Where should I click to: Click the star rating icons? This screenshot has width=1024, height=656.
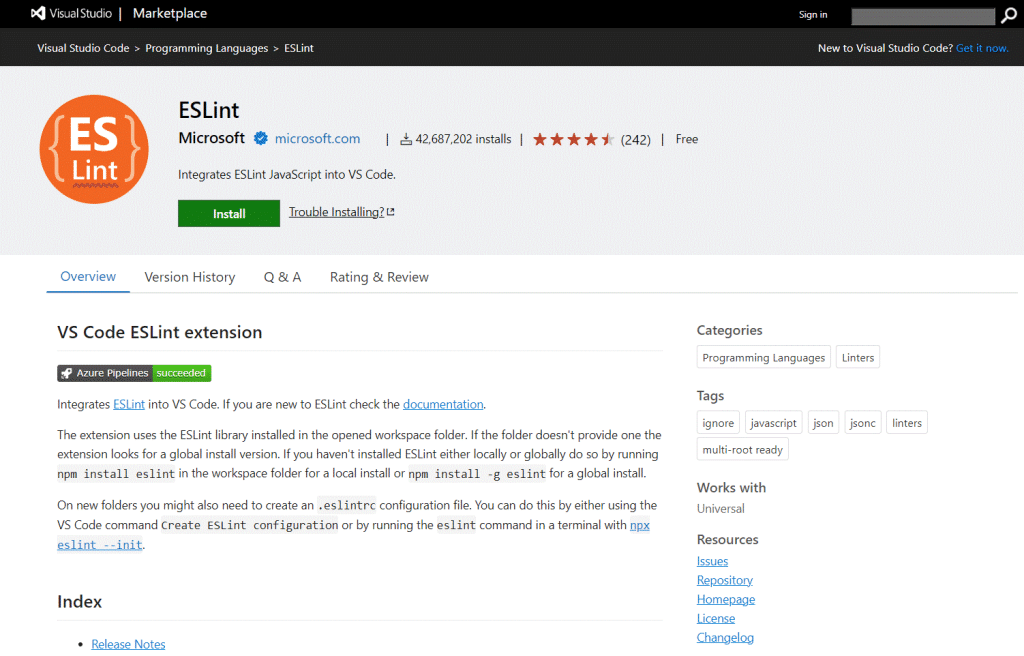(573, 139)
